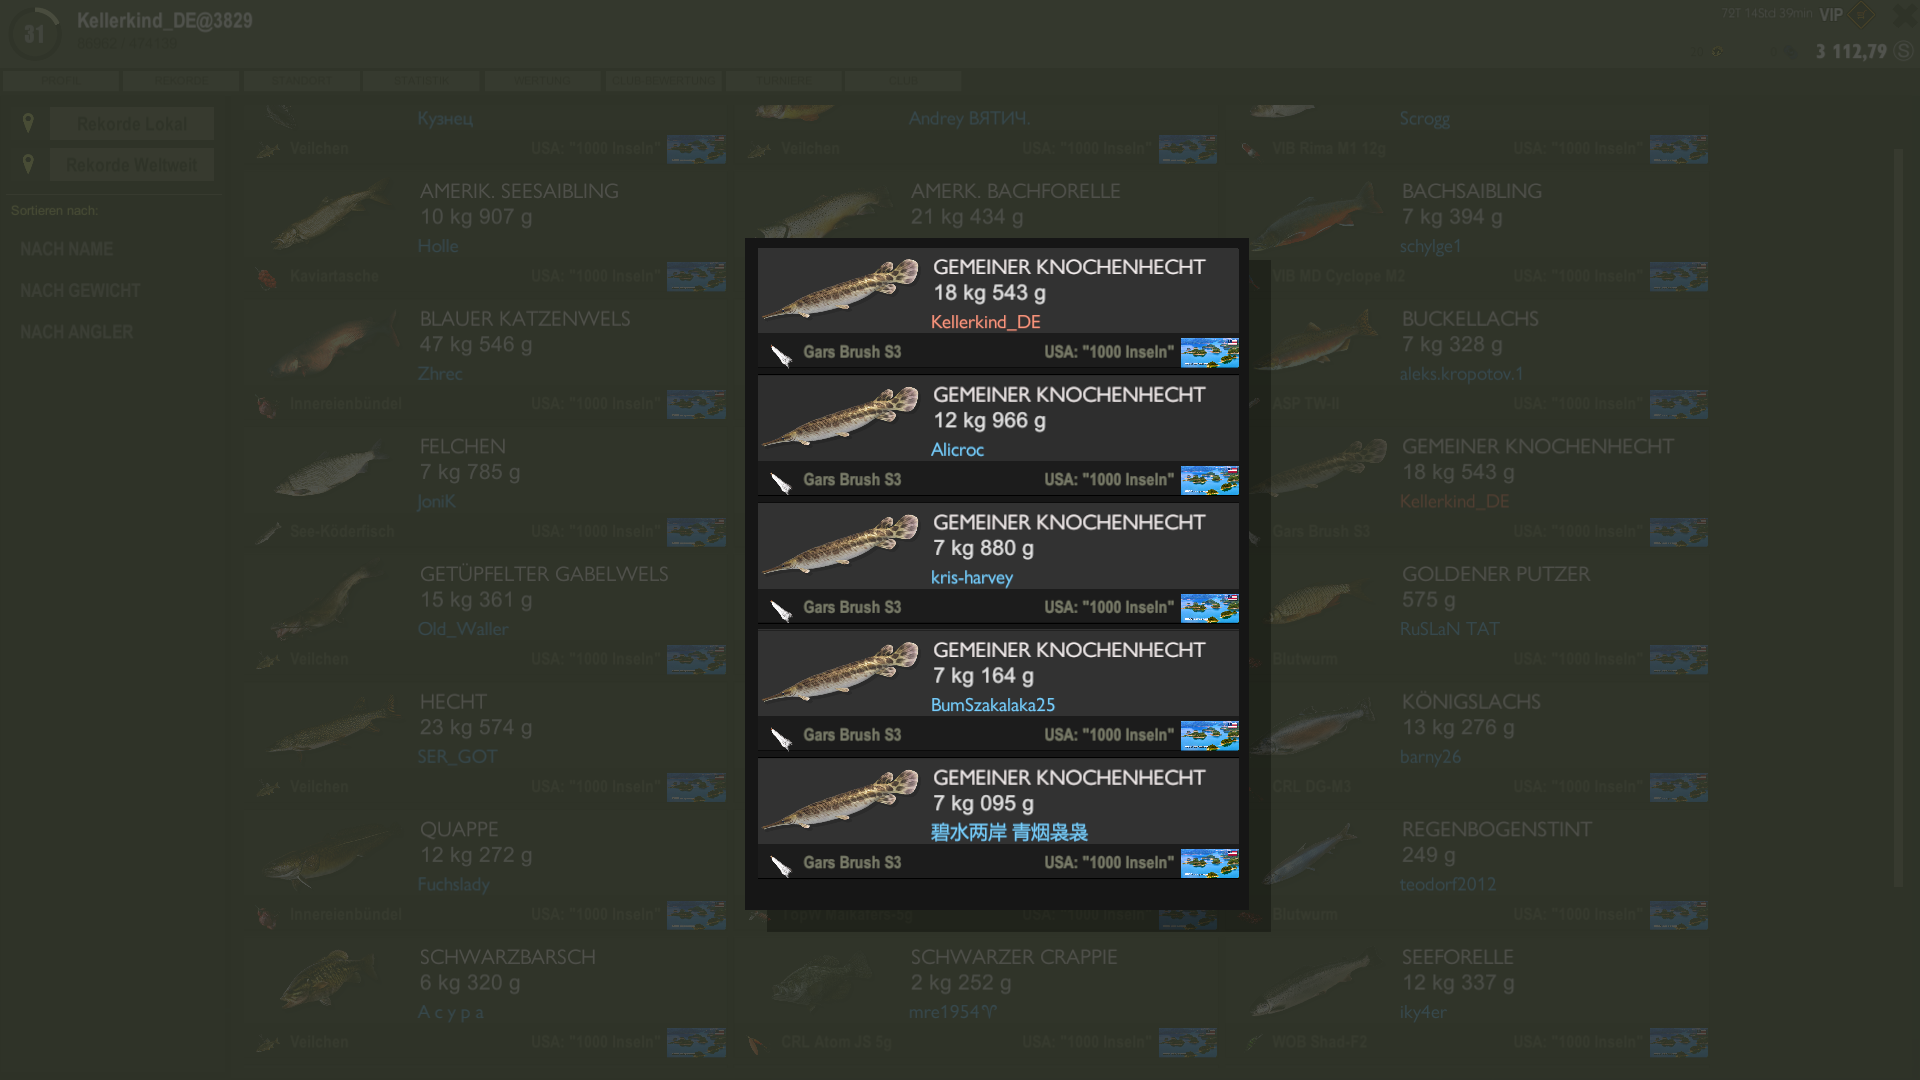This screenshot has height=1080, width=1920.
Task: Click the records list vertical scrollbar
Action: click(1898, 518)
